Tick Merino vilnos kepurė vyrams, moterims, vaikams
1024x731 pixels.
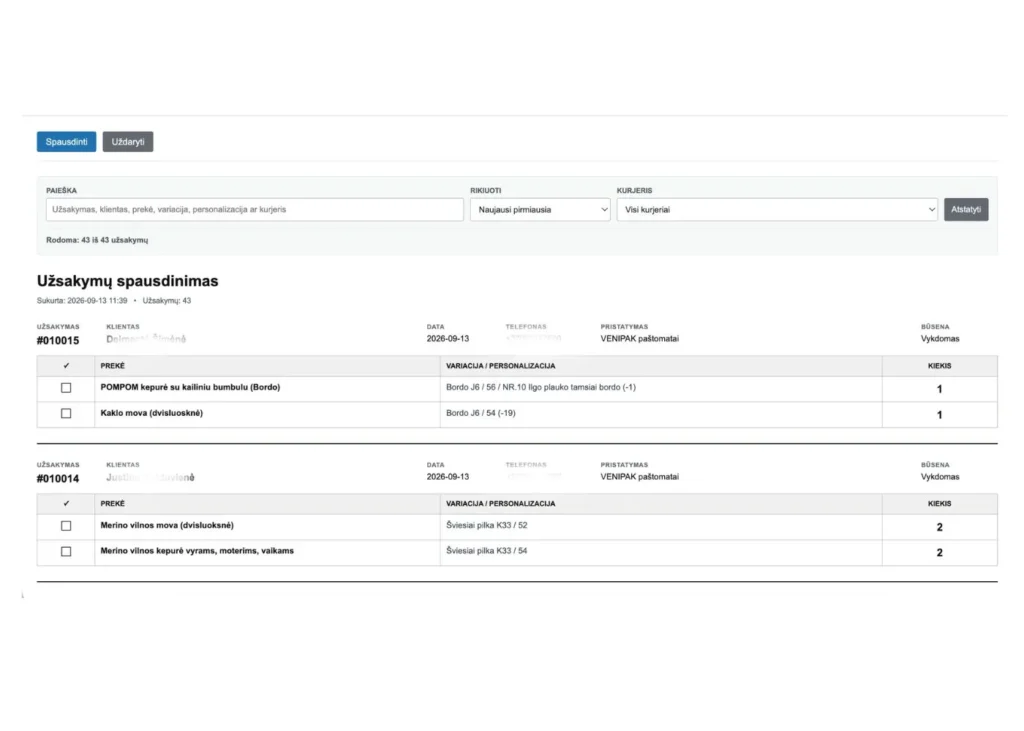click(x=66, y=551)
